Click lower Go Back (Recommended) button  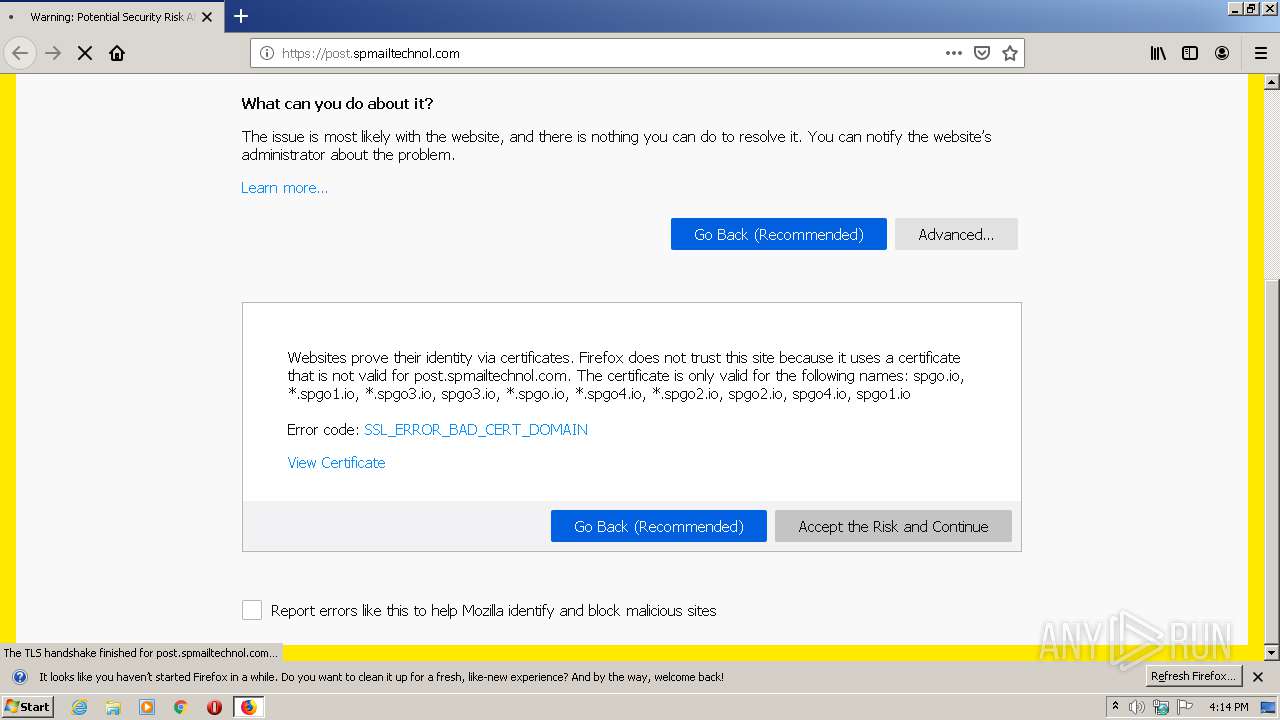[659, 526]
